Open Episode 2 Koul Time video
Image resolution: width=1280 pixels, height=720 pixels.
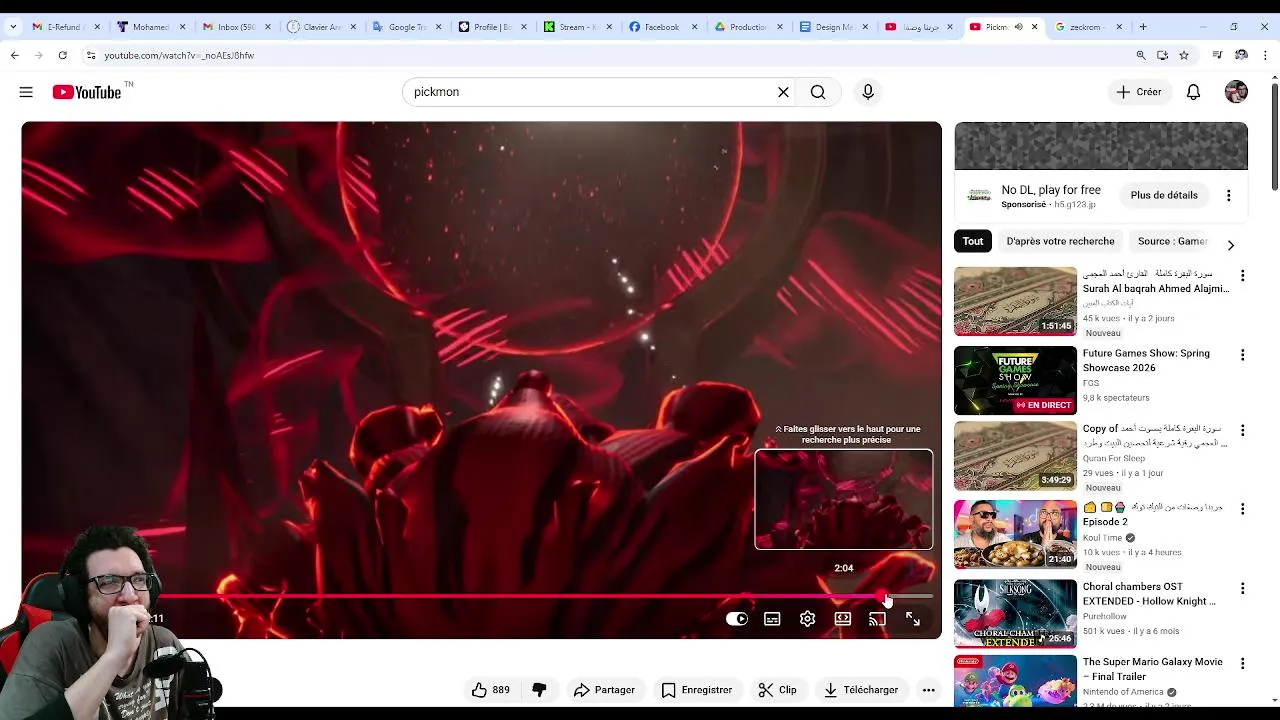click(x=1015, y=534)
